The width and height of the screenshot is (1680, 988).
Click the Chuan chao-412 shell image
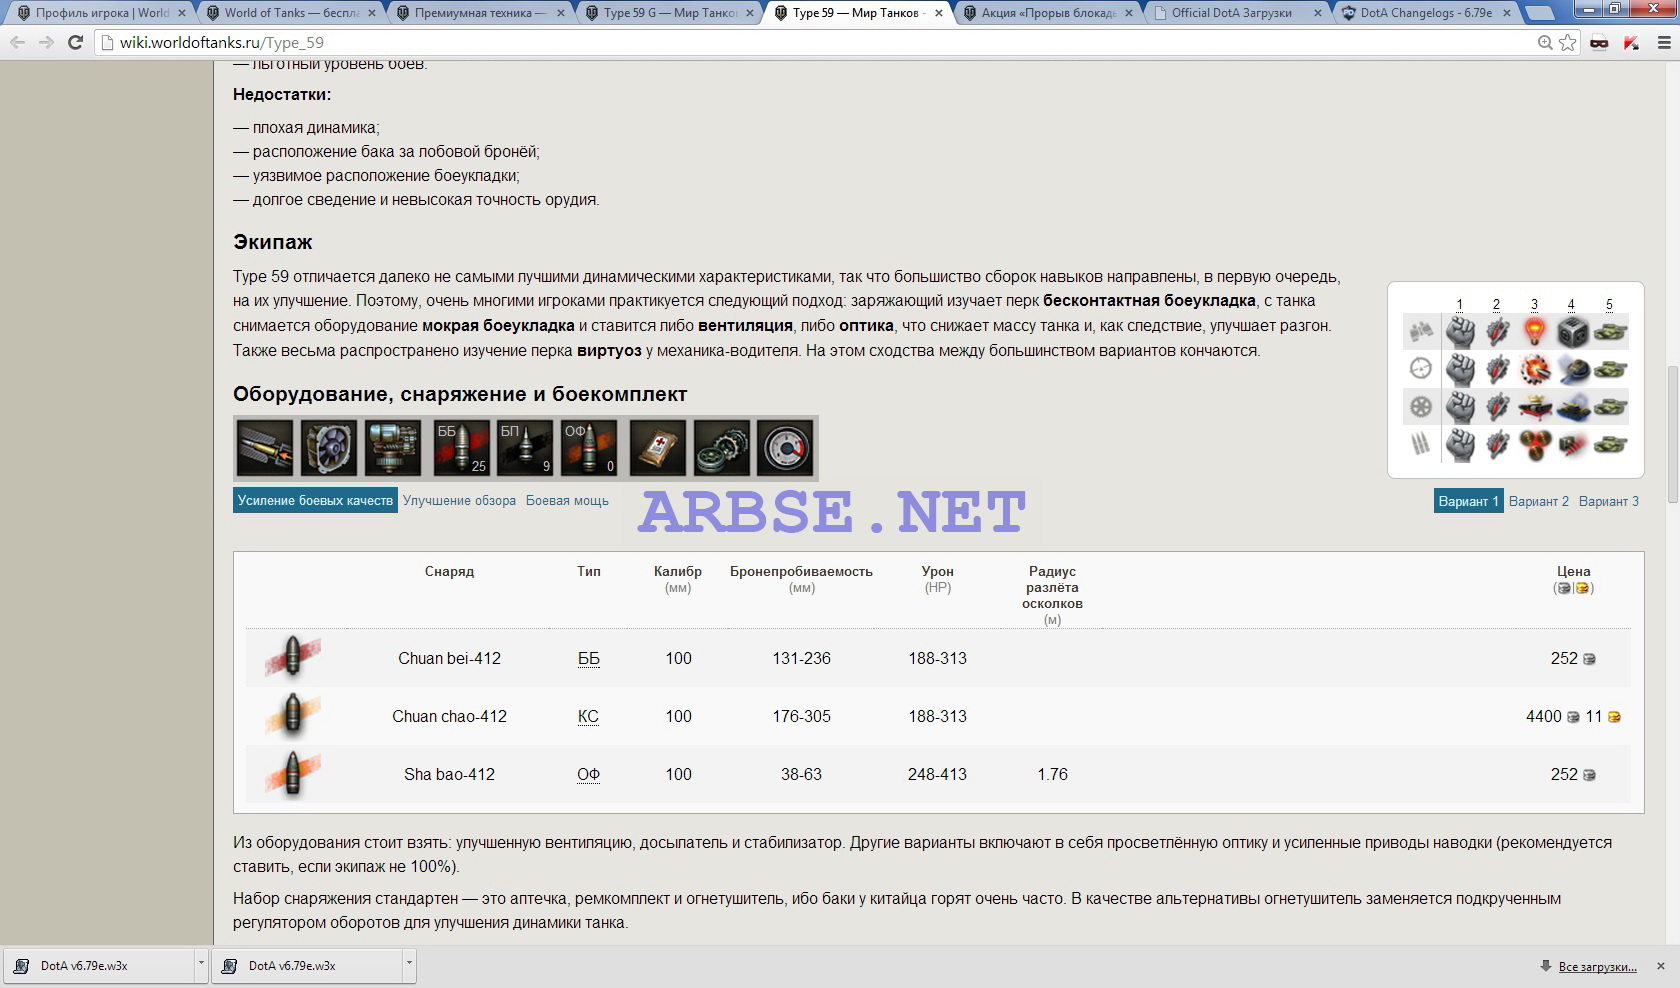293,716
